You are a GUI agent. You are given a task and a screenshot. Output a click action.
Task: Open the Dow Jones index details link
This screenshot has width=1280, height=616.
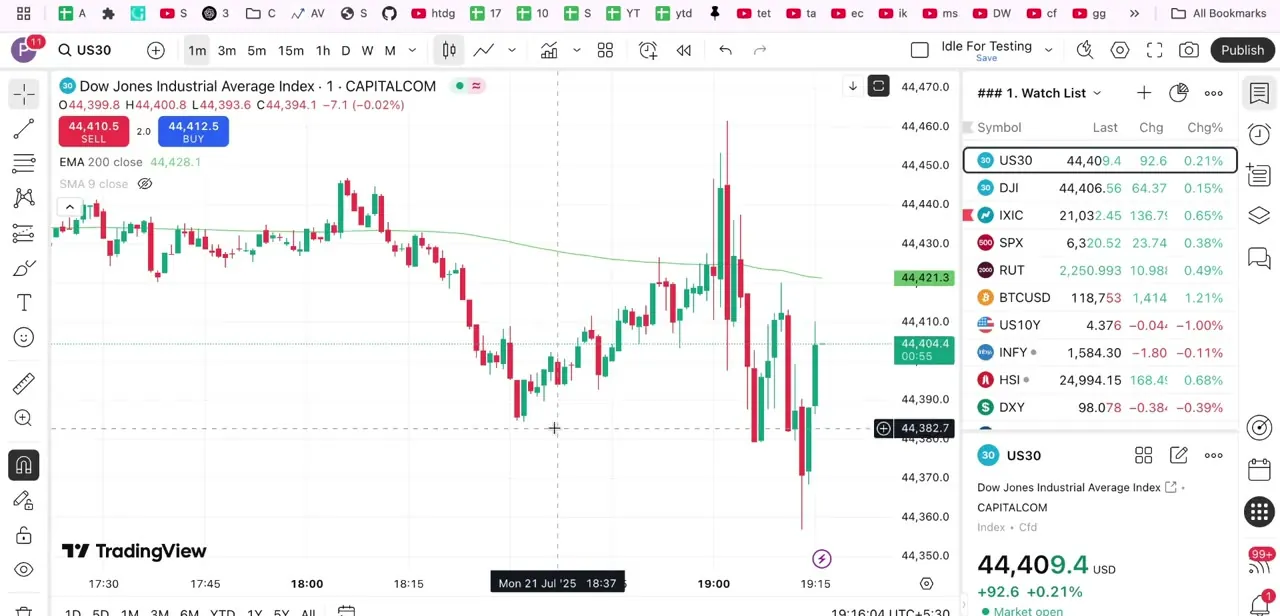point(1171,487)
